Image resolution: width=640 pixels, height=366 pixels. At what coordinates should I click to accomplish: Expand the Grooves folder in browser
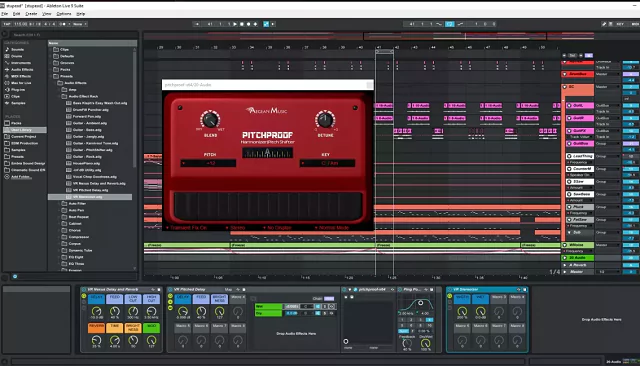[51, 63]
